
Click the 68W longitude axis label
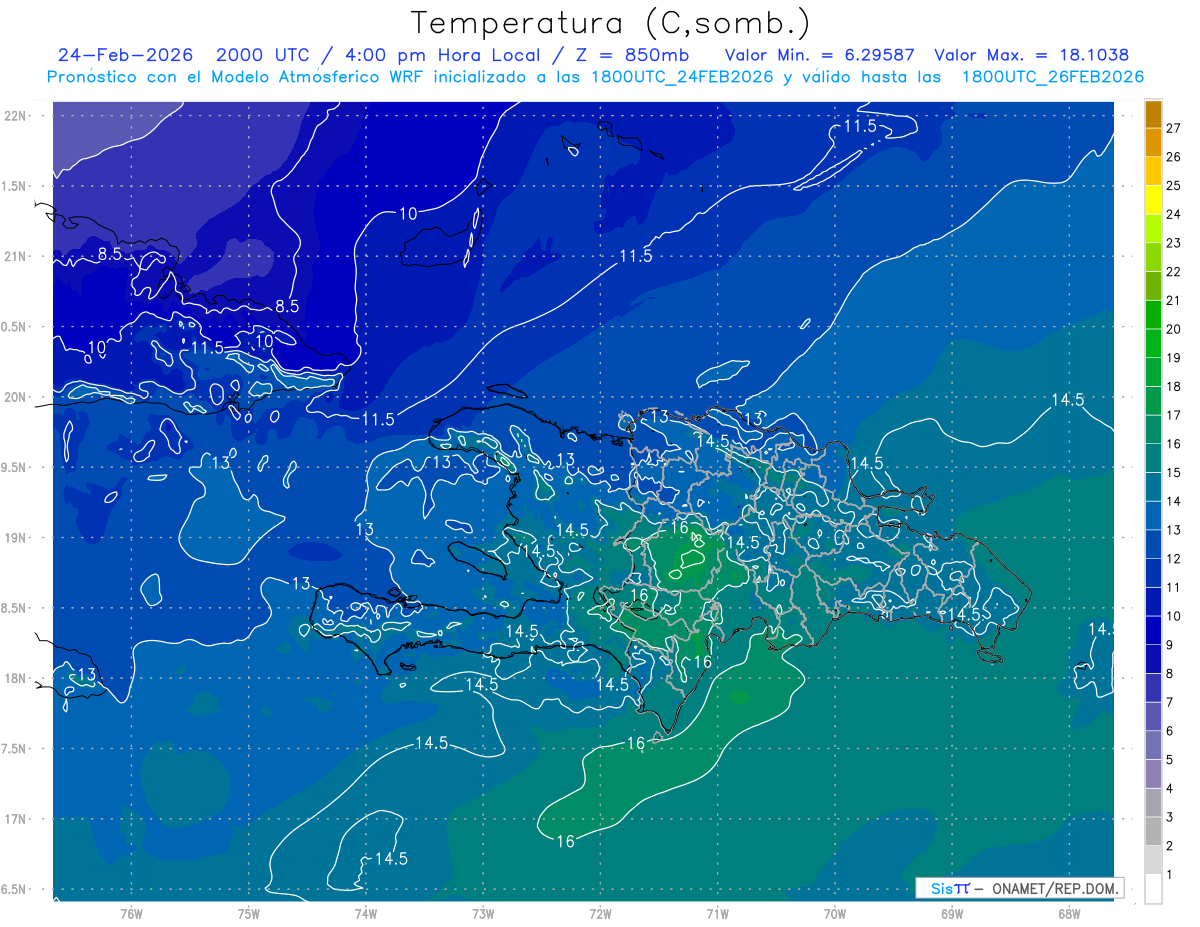[1069, 913]
